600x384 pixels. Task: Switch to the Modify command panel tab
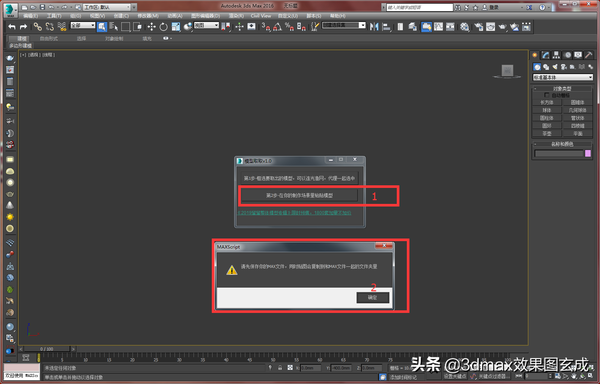[545, 55]
